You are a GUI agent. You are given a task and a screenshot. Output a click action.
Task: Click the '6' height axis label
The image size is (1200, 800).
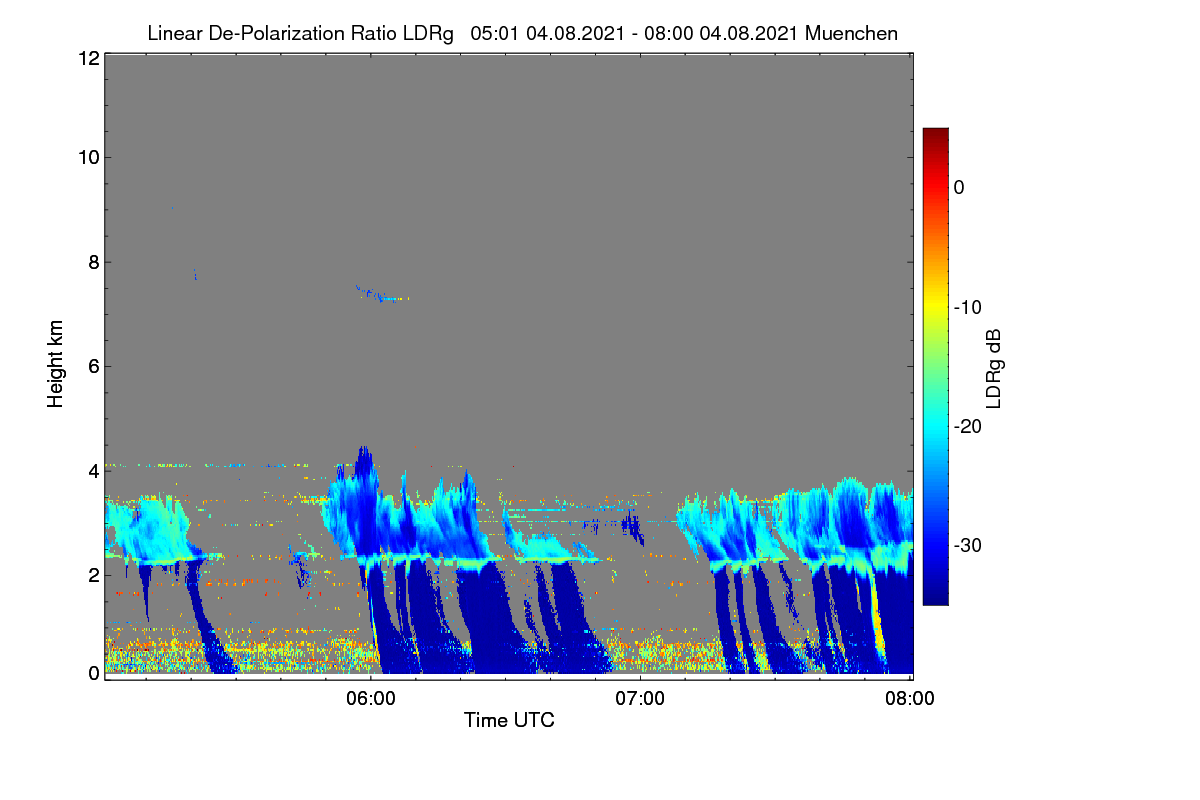tap(92, 366)
